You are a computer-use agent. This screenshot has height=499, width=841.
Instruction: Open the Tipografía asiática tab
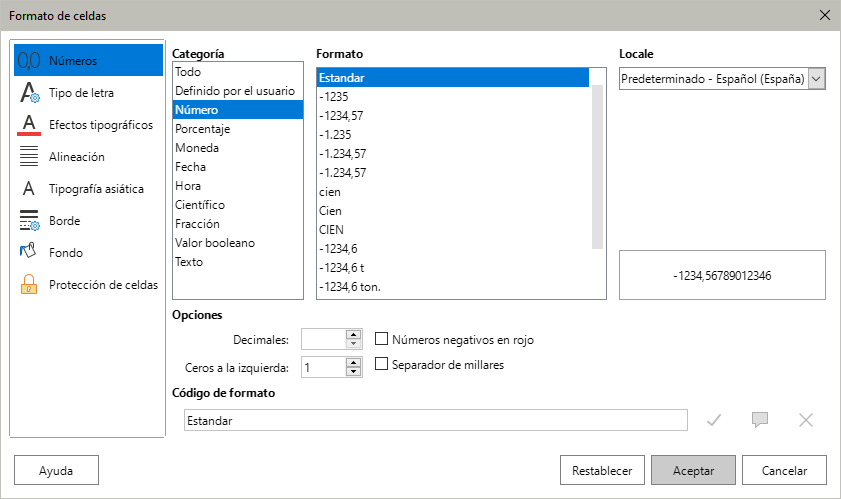click(88, 188)
